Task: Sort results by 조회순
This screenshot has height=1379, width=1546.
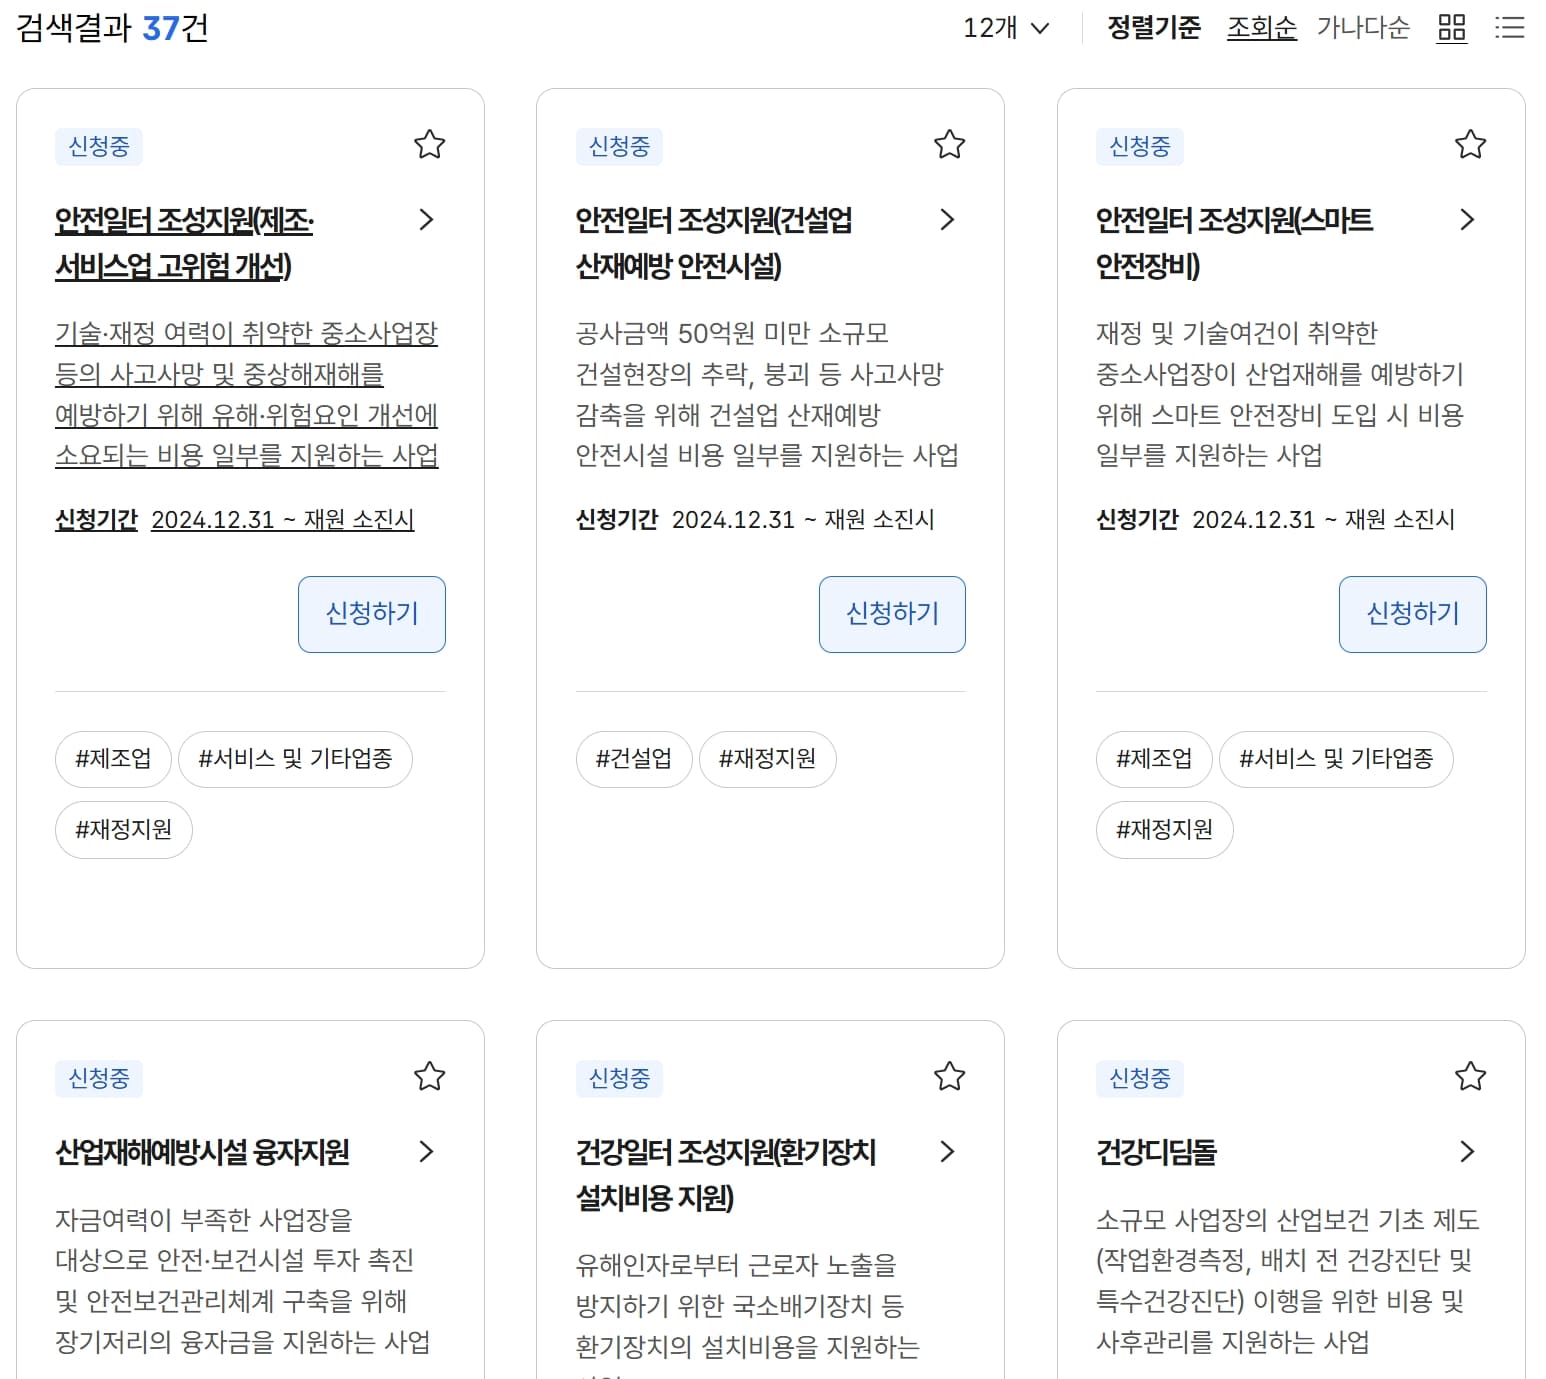Action: click(1262, 29)
